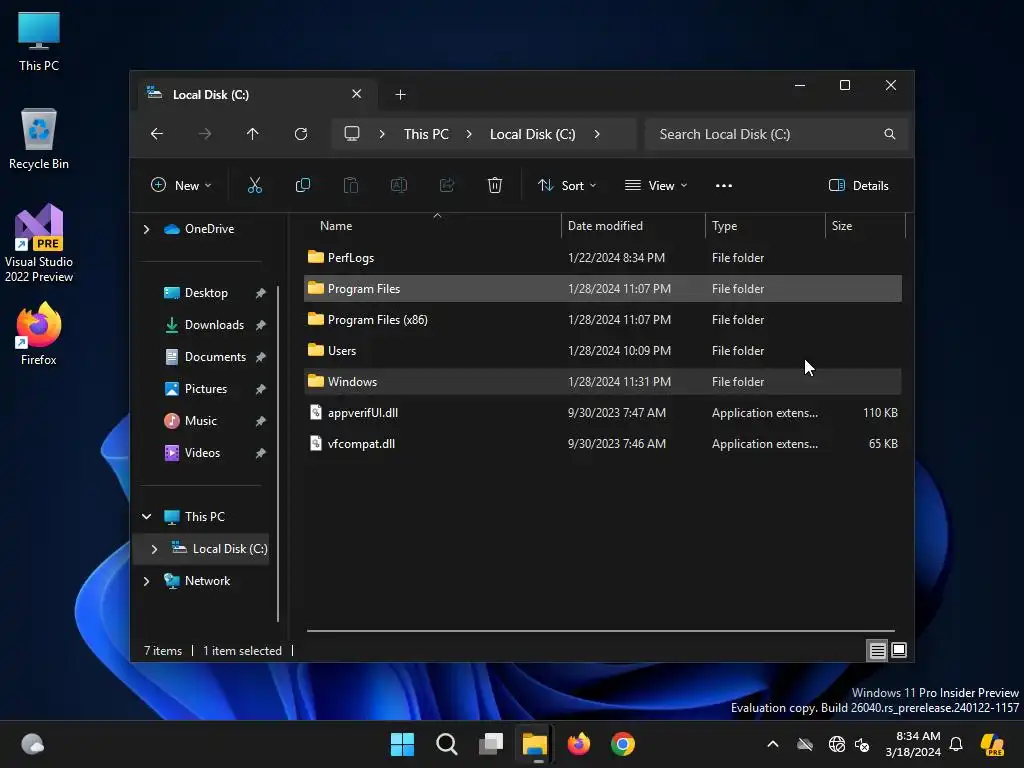The height and width of the screenshot is (768, 1024).
Task: Expand the Network tree node
Action: (146, 581)
